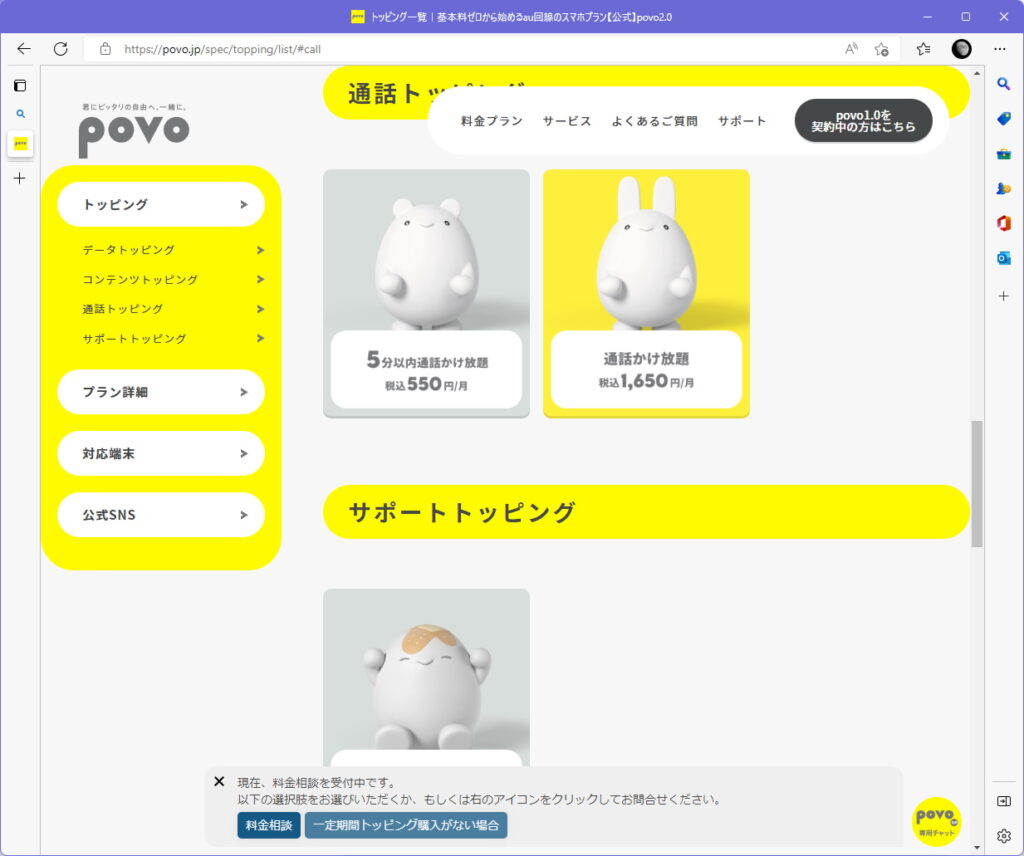This screenshot has width=1024, height=856.
Task: Reload the page with the refresh icon
Action: (61, 49)
